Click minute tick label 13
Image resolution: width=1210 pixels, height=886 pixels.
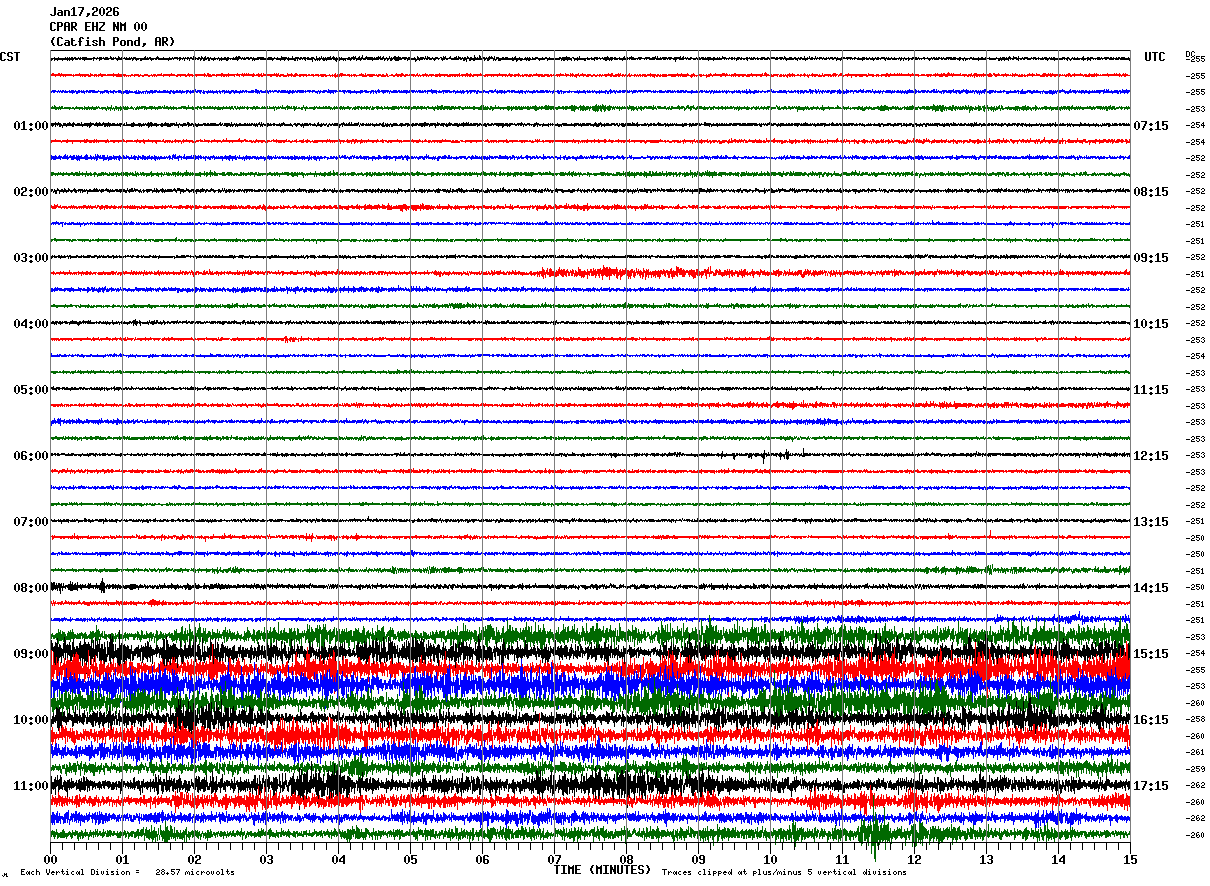[987, 859]
